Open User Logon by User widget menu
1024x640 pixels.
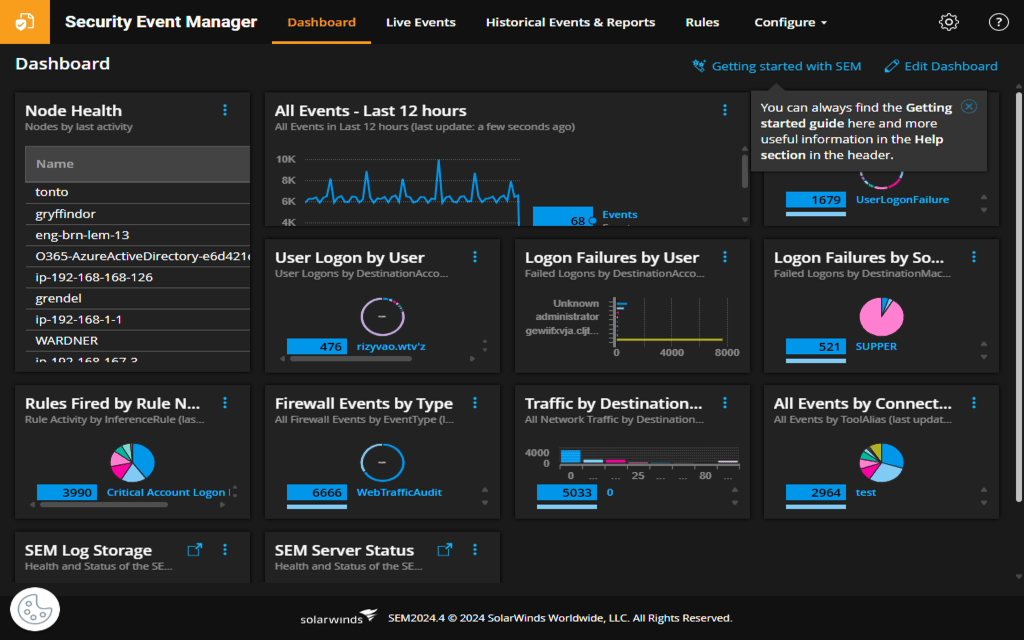pos(475,257)
